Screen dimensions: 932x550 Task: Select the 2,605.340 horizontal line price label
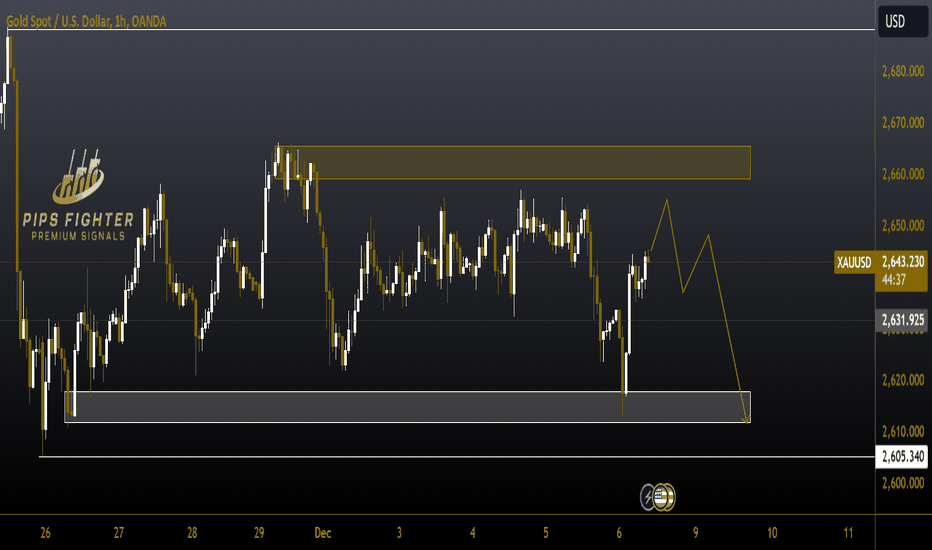click(903, 457)
